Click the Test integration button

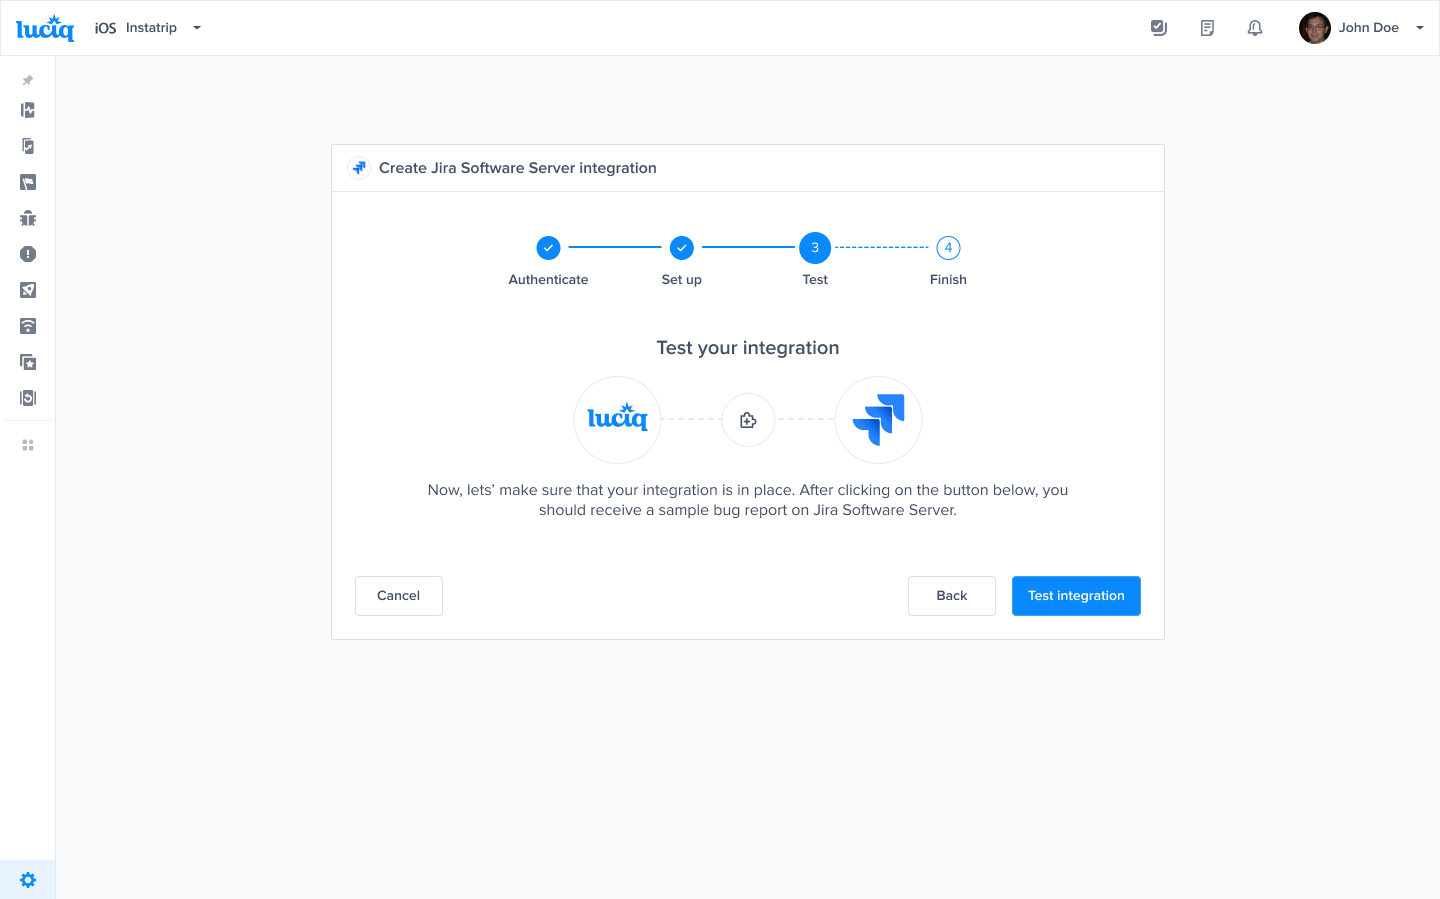pyautogui.click(x=1076, y=595)
